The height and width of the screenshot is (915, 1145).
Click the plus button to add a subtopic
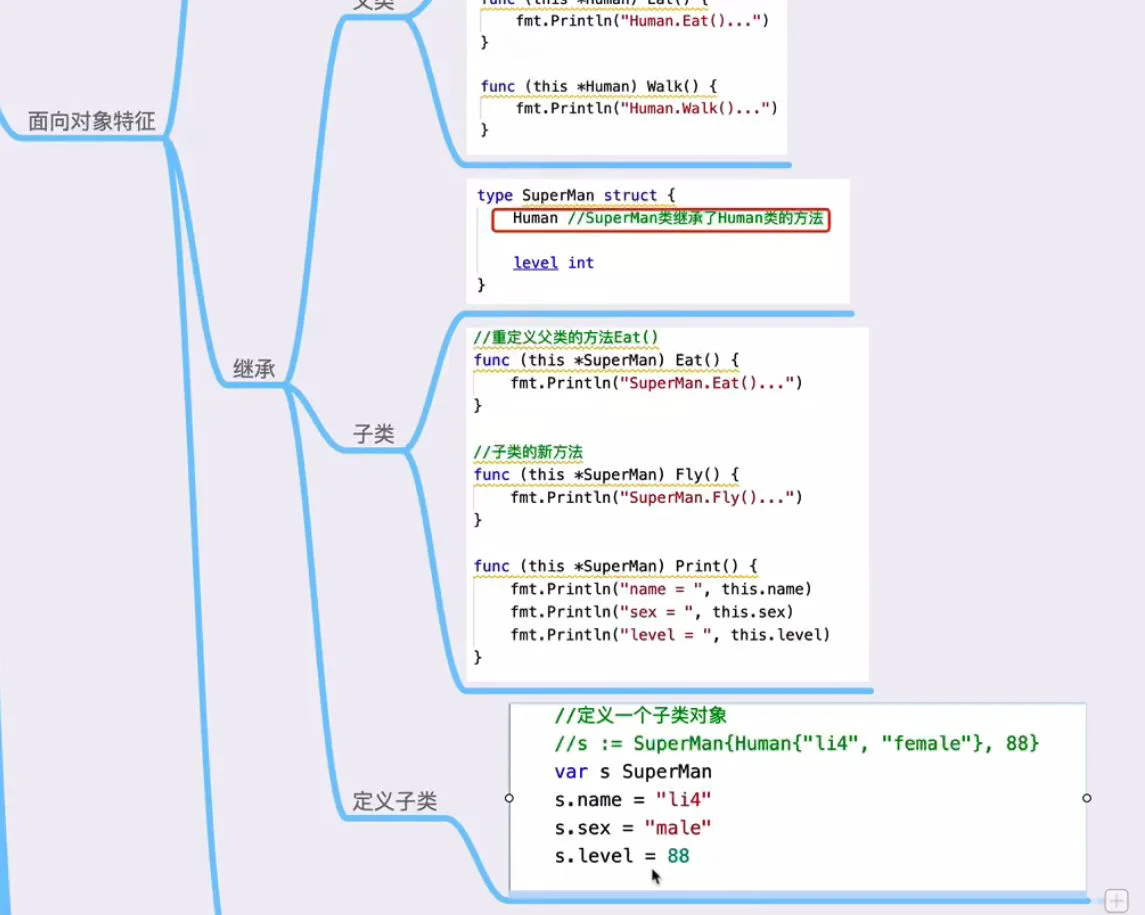[x=1117, y=899]
